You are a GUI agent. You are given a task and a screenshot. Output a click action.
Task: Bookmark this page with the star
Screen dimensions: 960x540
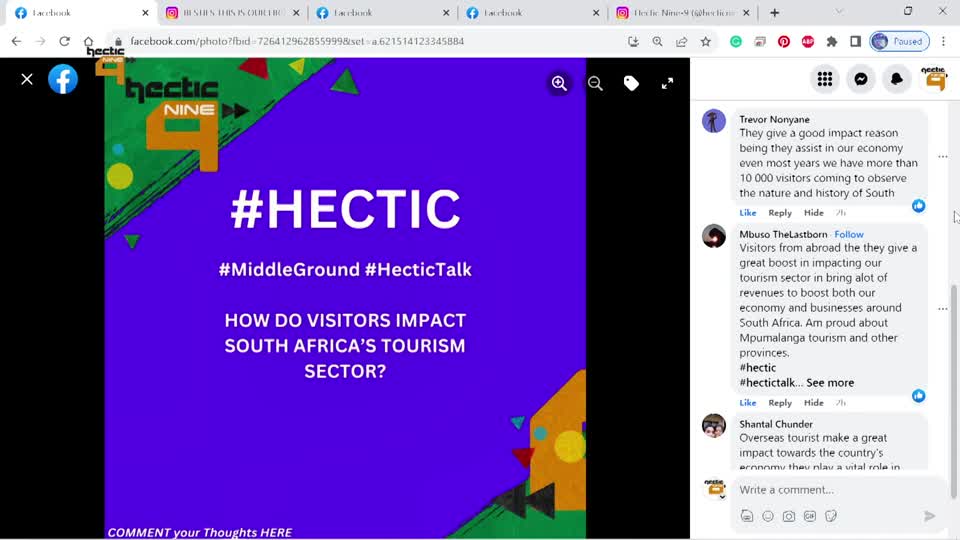pos(706,42)
